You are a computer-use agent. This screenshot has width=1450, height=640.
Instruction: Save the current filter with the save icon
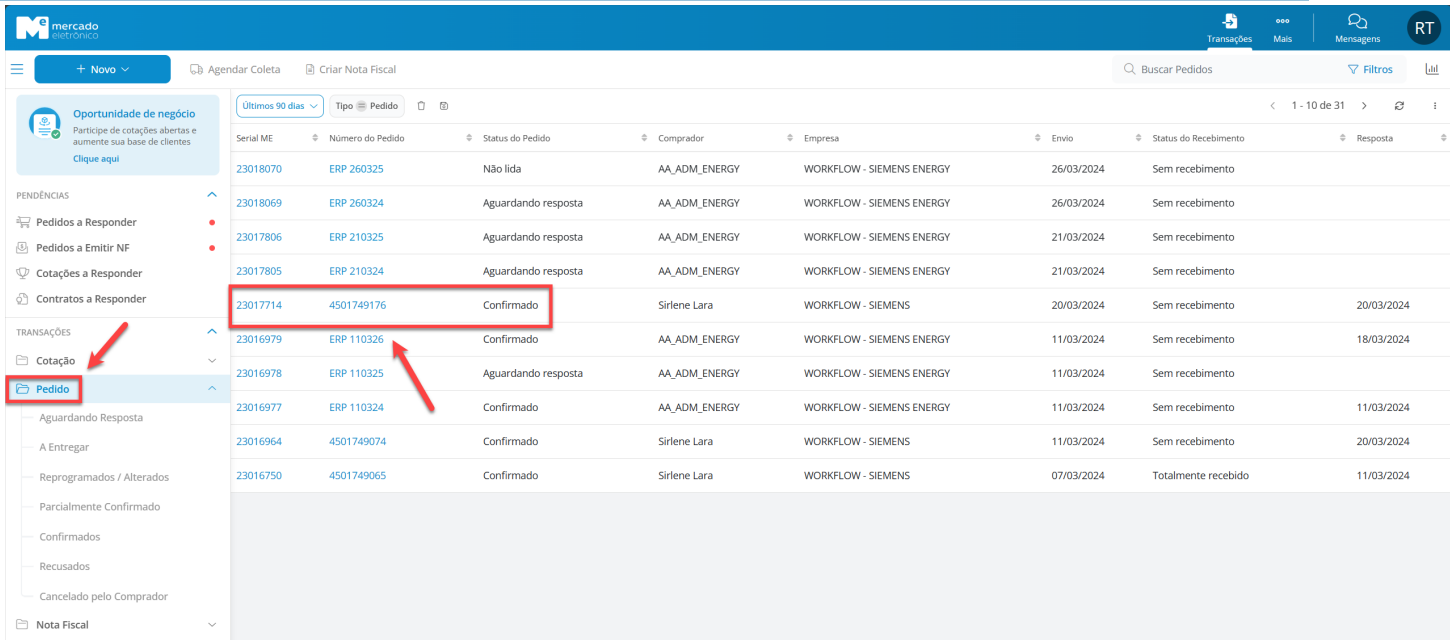(444, 106)
